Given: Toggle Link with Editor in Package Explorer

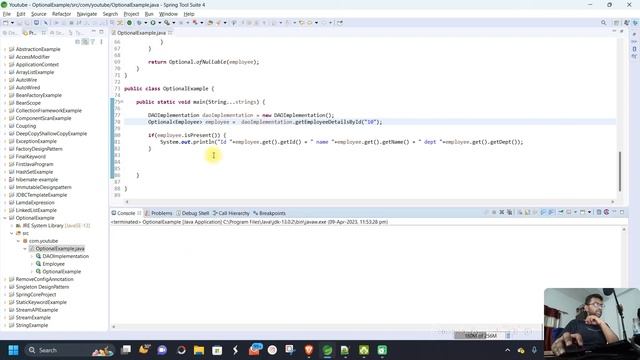Looking at the screenshot, I should click(x=85, y=42).
